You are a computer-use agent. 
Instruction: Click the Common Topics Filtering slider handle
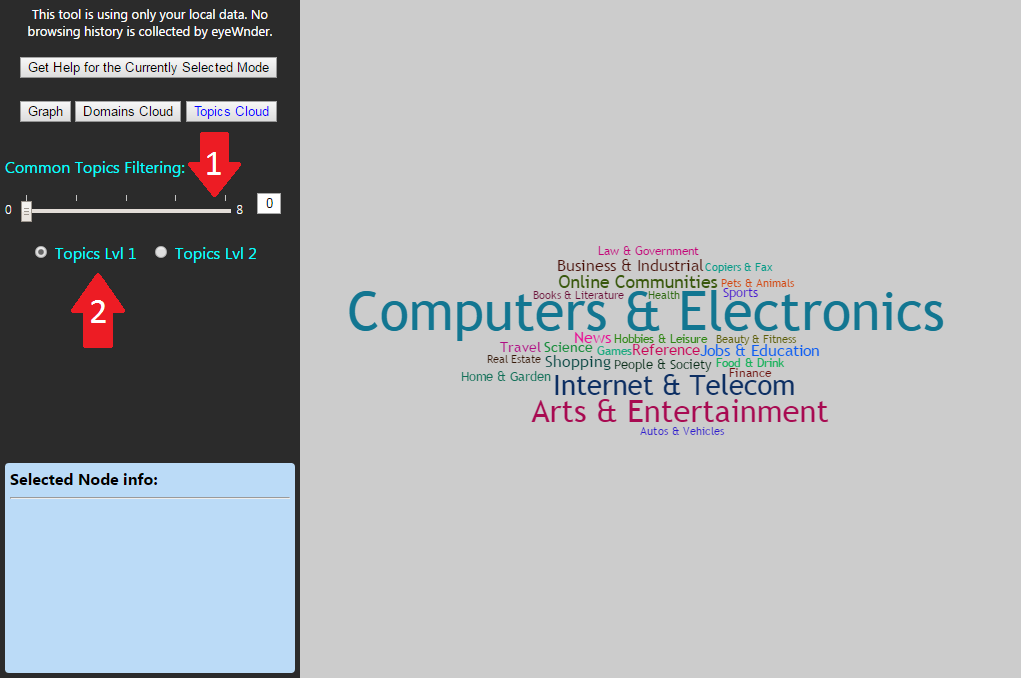tap(26, 211)
